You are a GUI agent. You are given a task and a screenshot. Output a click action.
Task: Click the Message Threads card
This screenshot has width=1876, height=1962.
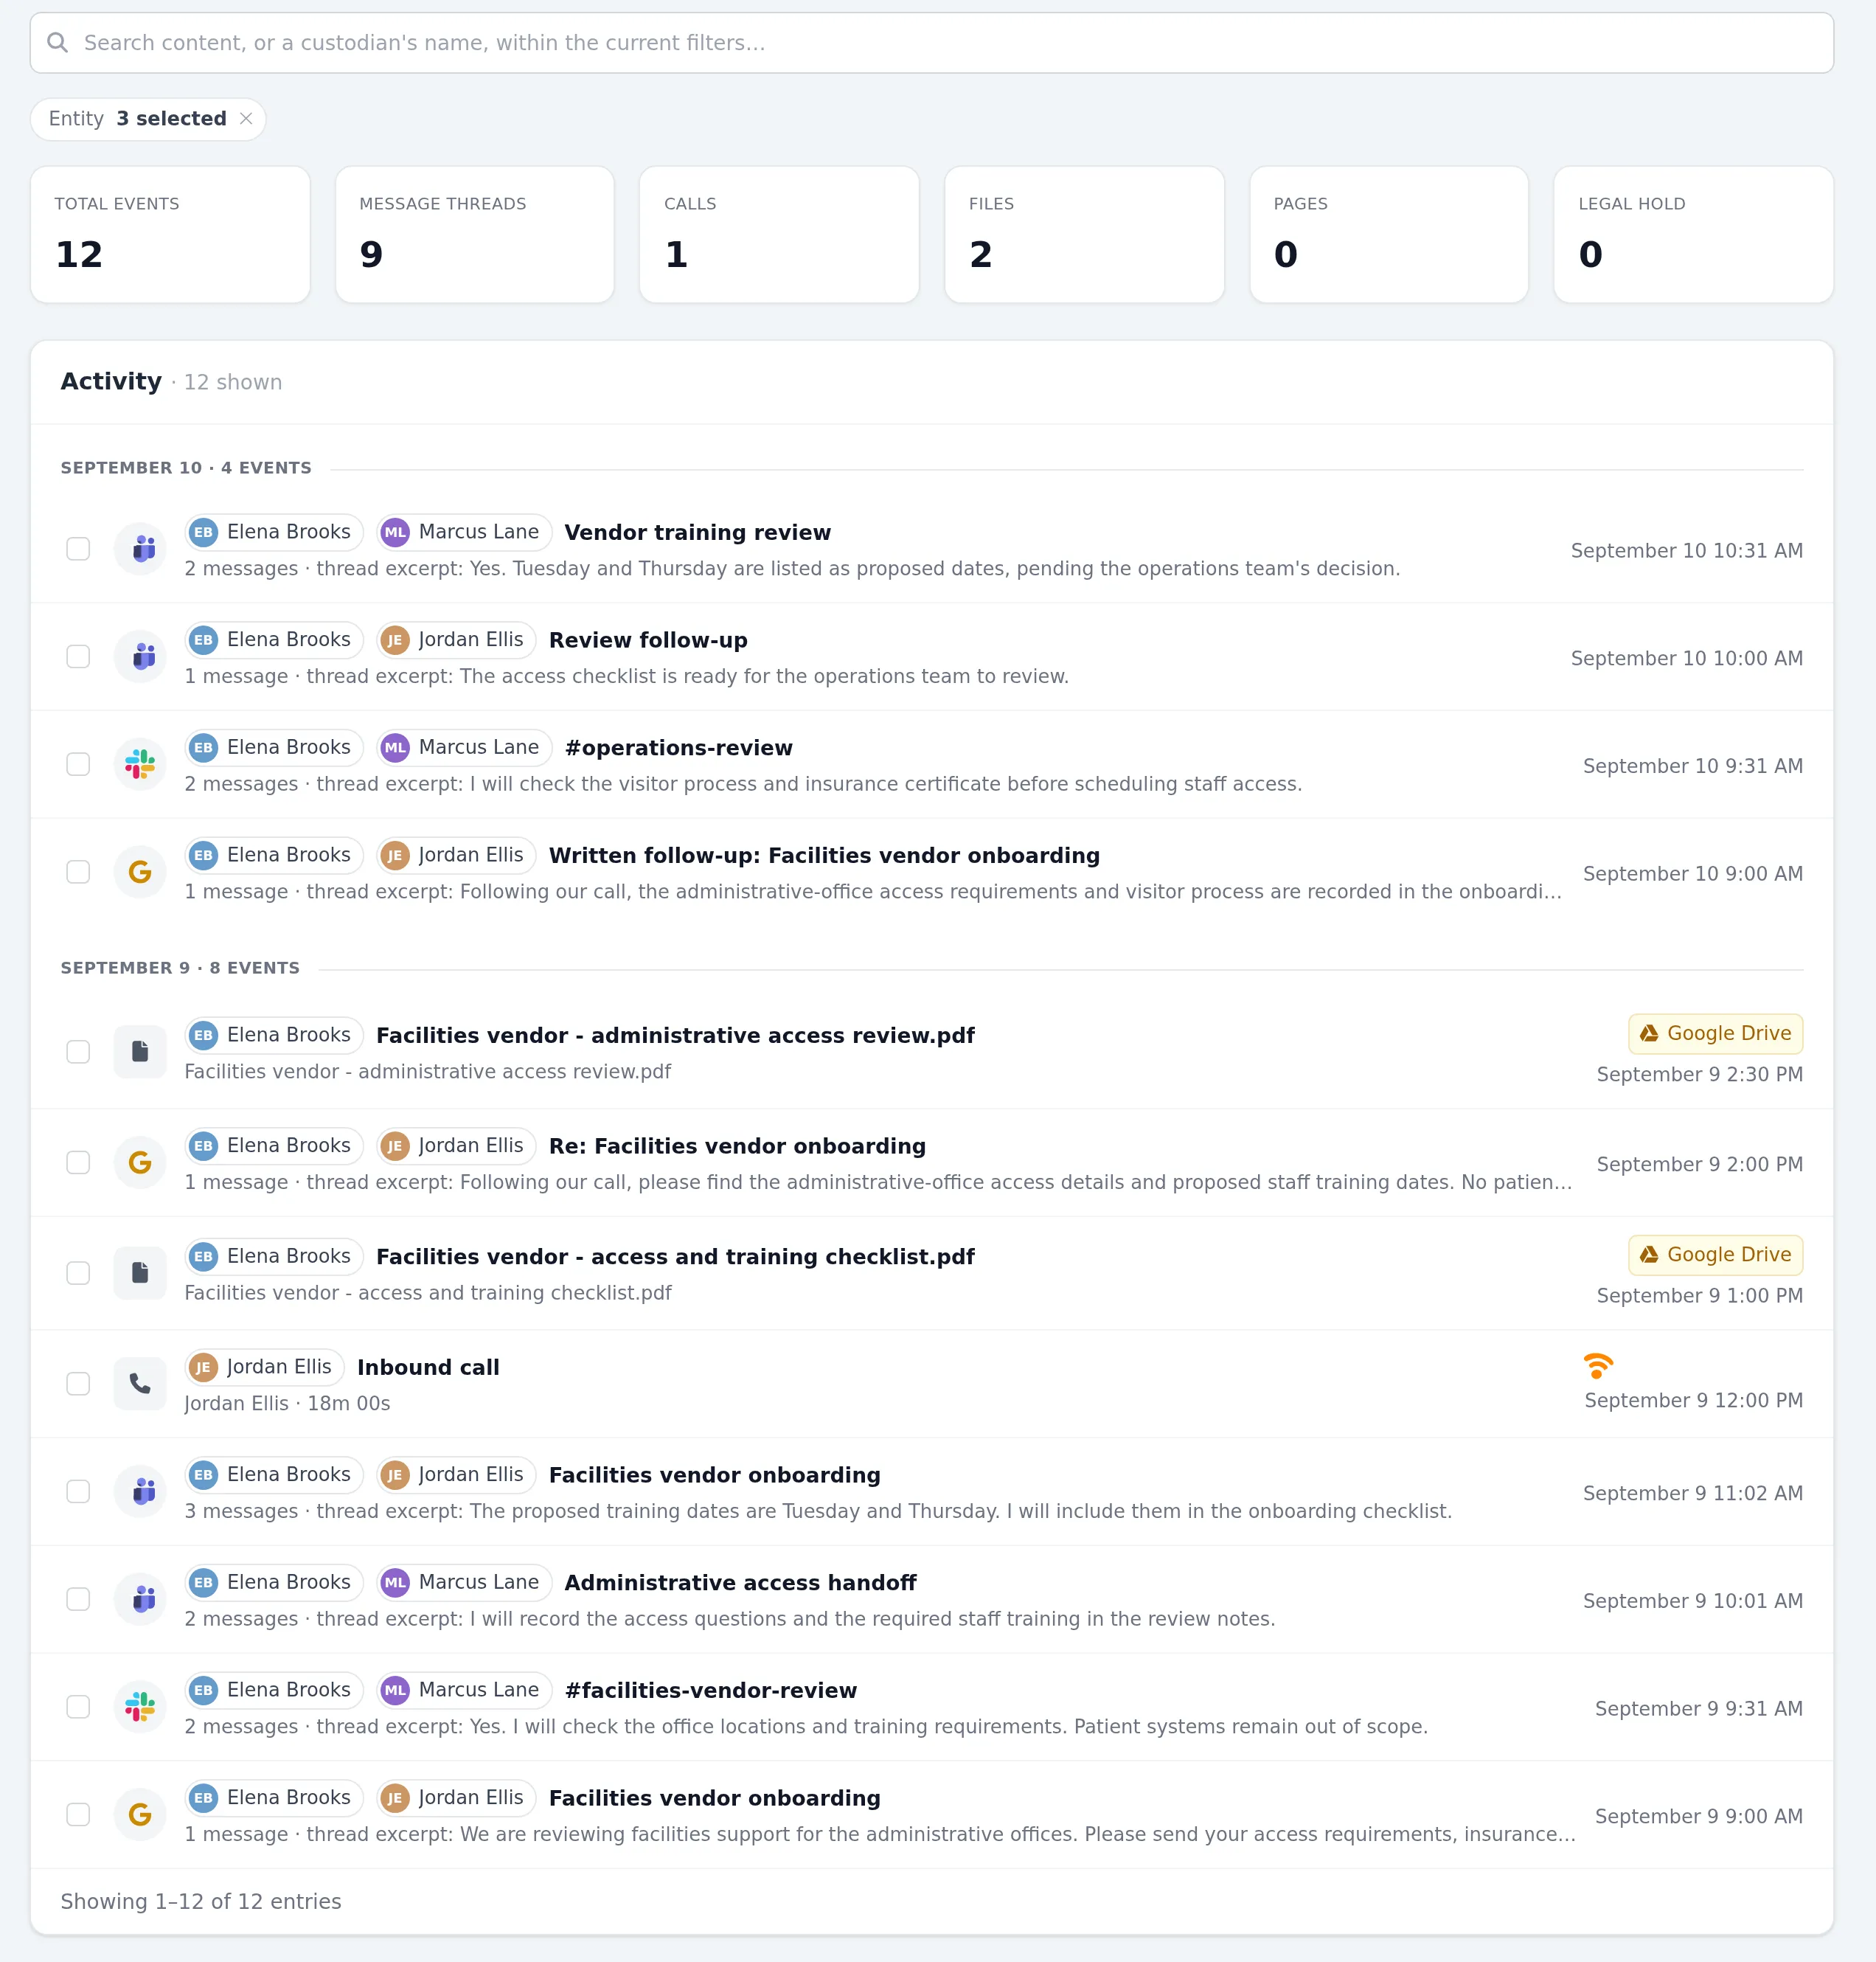tap(475, 235)
